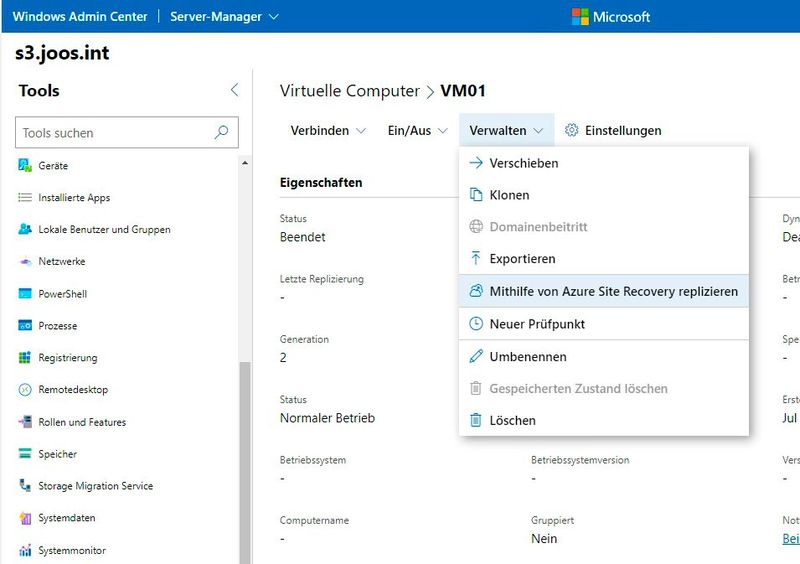The width and height of the screenshot is (800, 564).
Task: Choose Mithilfe von Azure Site Recovery replizieren
Action: (x=604, y=291)
